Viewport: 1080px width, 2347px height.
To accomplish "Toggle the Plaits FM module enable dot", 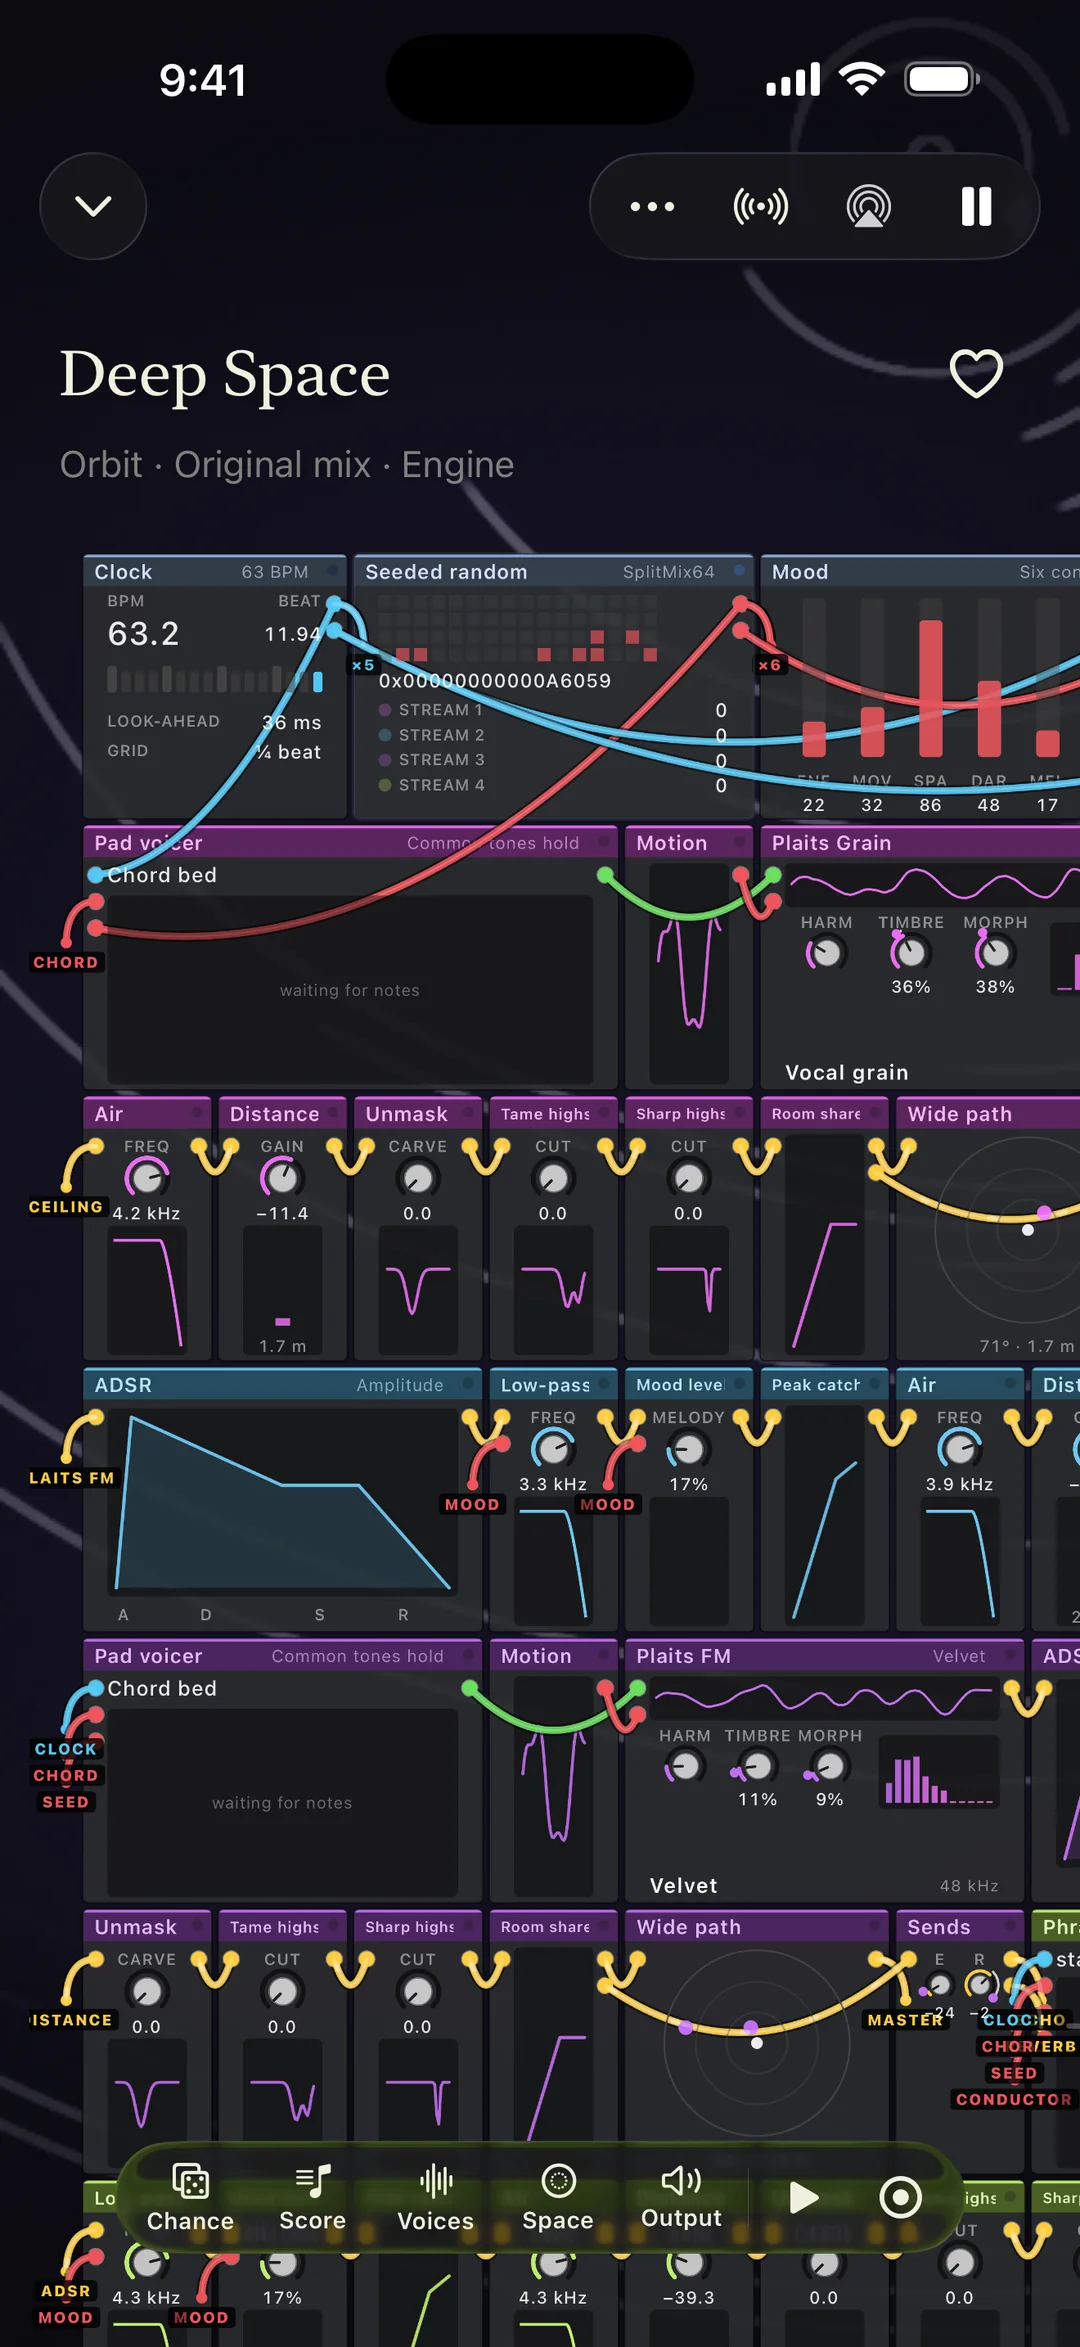I will pos(1010,1655).
